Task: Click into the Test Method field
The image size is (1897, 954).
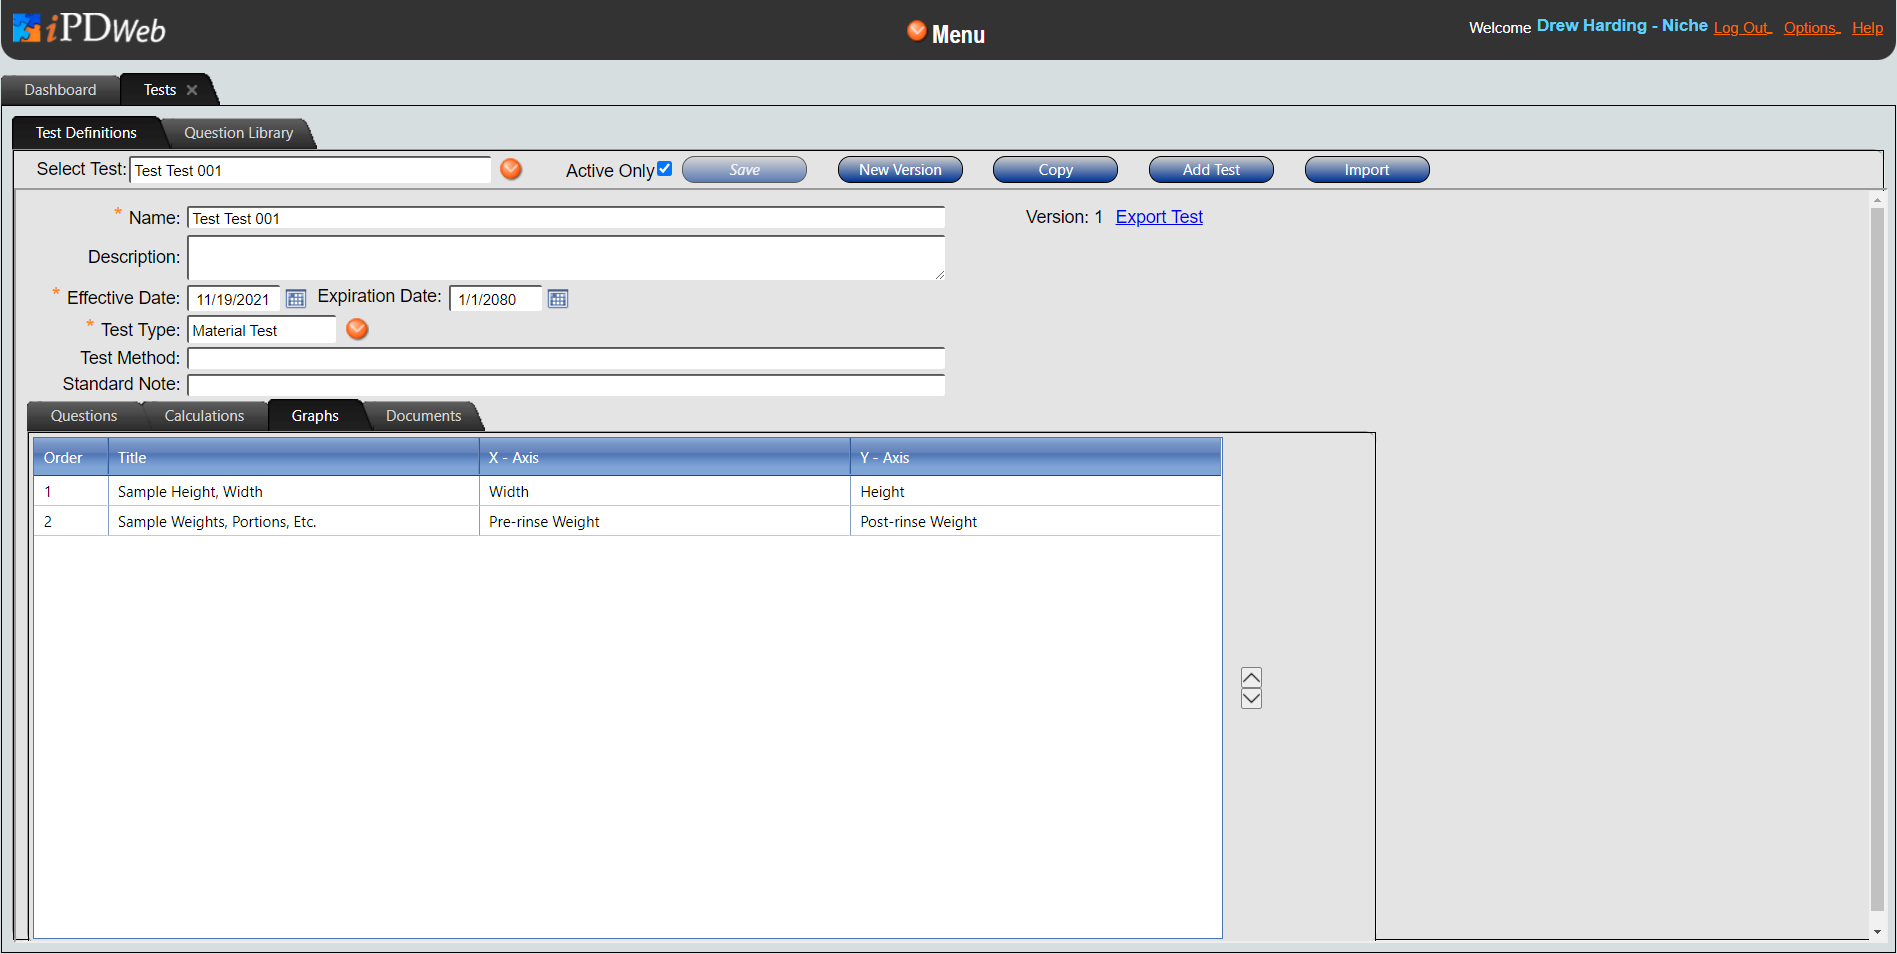Action: [x=566, y=358]
